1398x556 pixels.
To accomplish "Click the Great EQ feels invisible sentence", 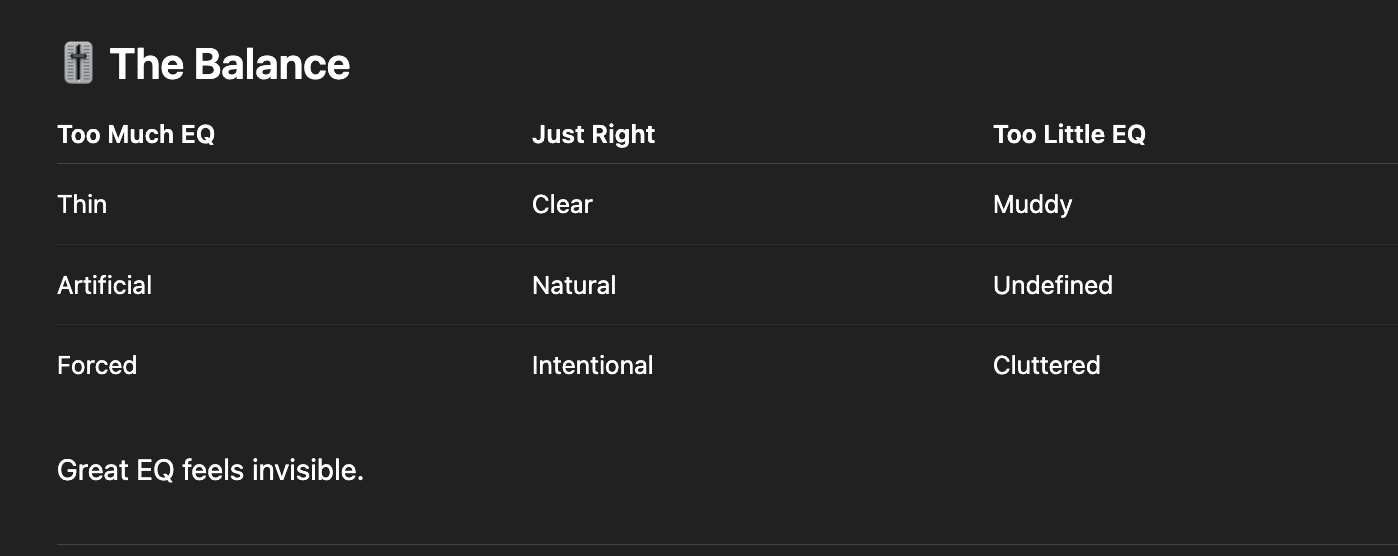I will coord(210,469).
